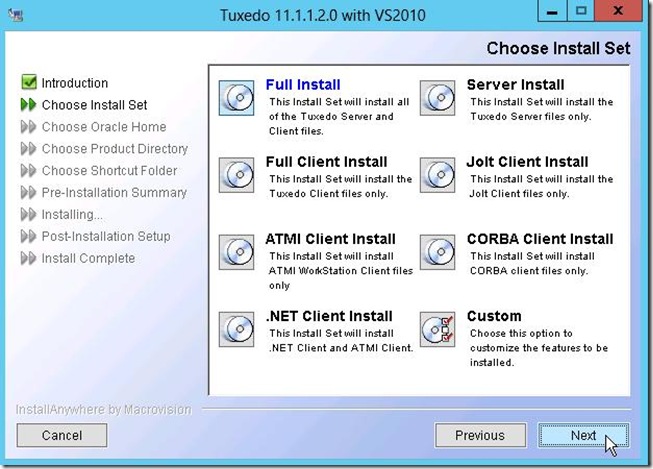Click the arrows icon beside Installing...

point(28,214)
